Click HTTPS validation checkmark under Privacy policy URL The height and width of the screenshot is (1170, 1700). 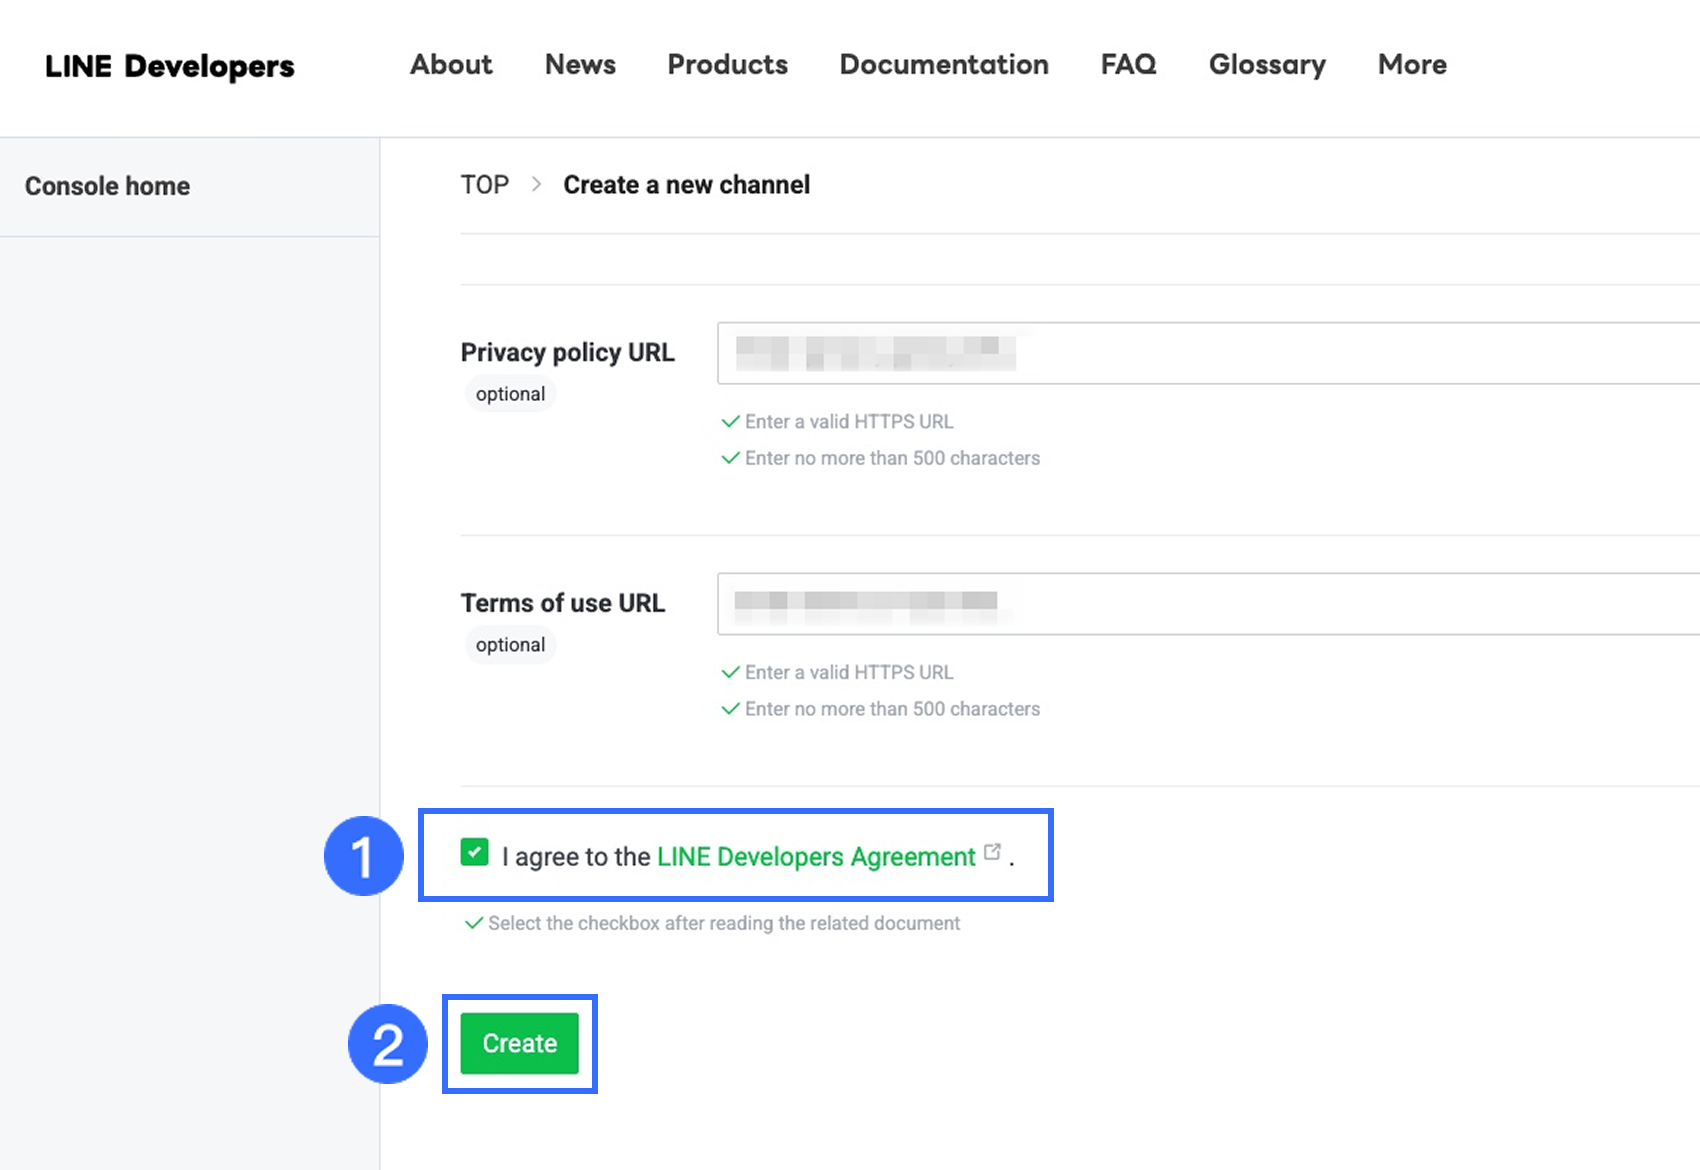730,422
